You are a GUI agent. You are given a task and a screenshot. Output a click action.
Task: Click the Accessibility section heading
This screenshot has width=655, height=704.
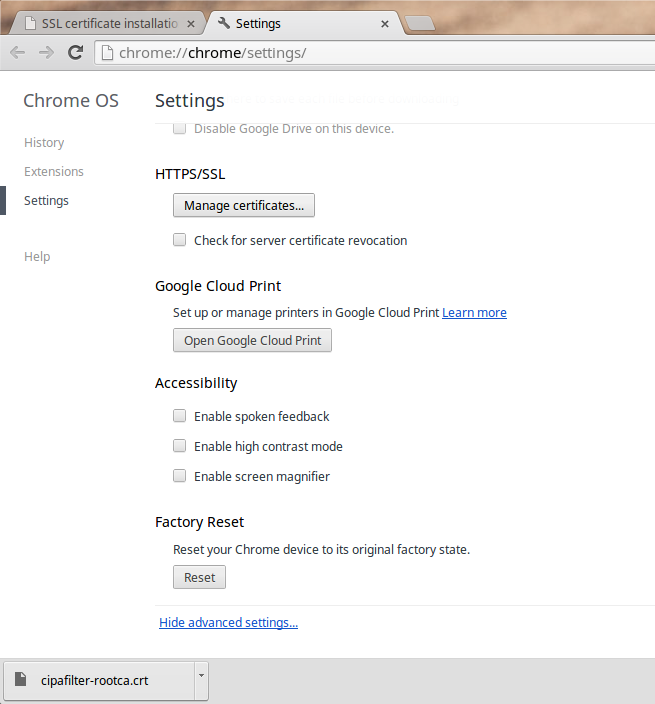196,383
